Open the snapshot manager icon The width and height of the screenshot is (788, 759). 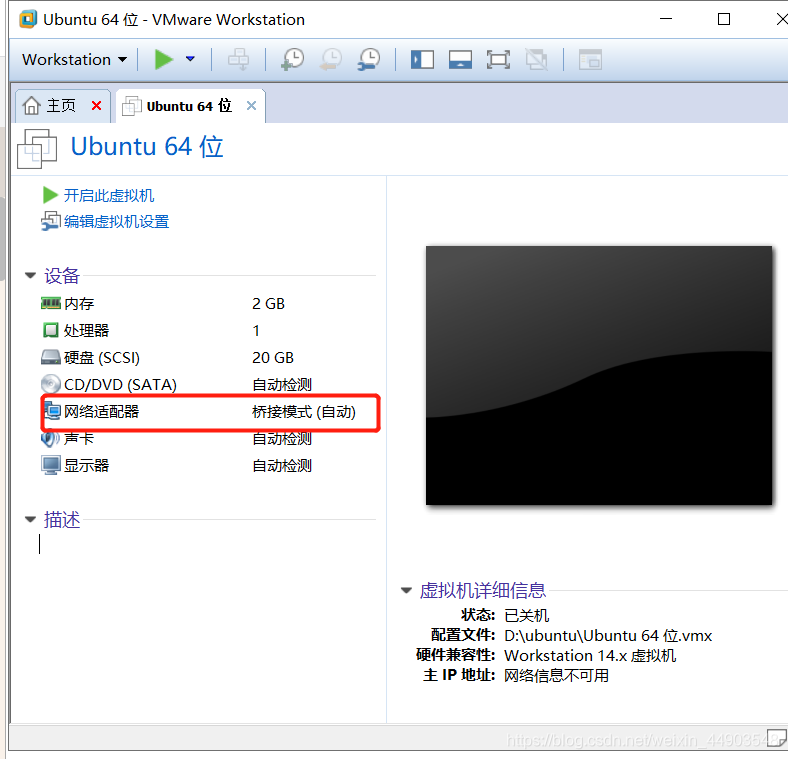[369, 59]
